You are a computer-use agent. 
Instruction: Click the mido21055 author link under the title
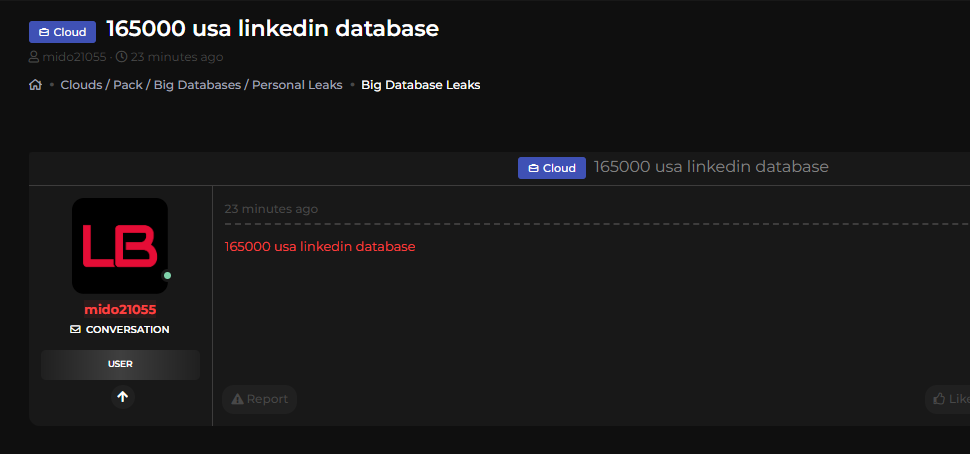pyautogui.click(x=74, y=57)
